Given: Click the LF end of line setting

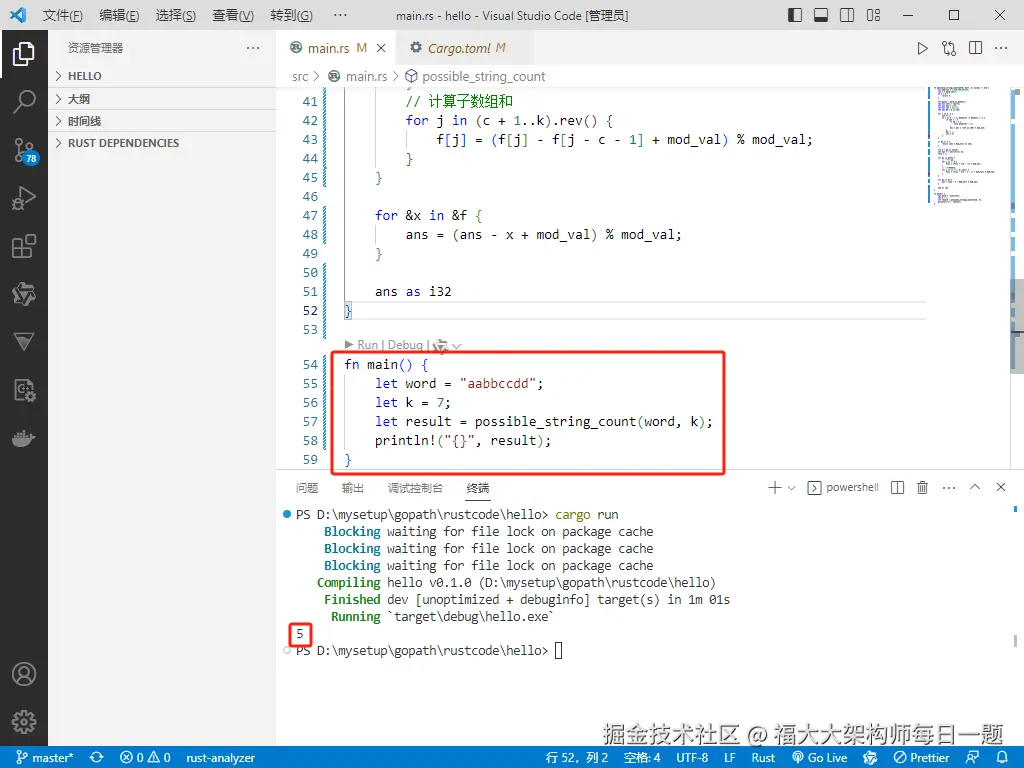Looking at the screenshot, I should [x=730, y=758].
